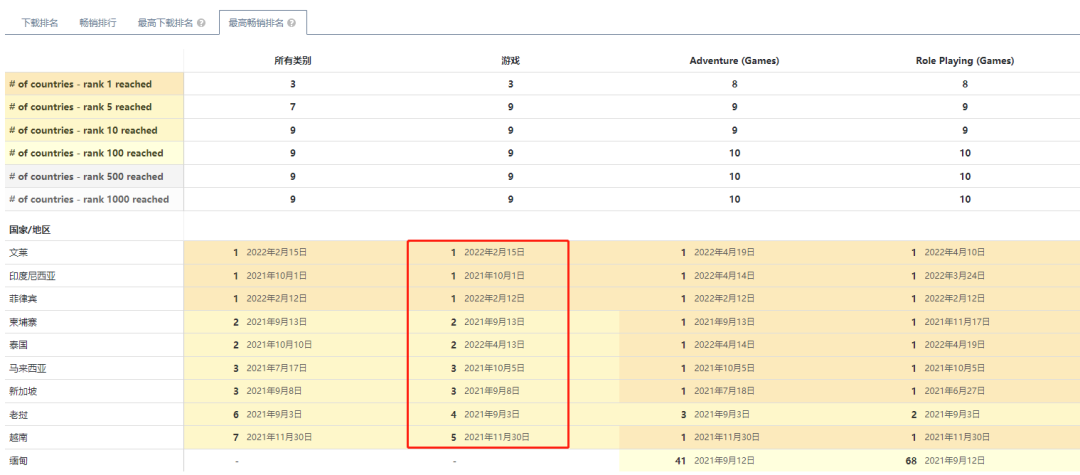Select the 最高畅销排名 tab label
1080x475 pixels.
256,22
